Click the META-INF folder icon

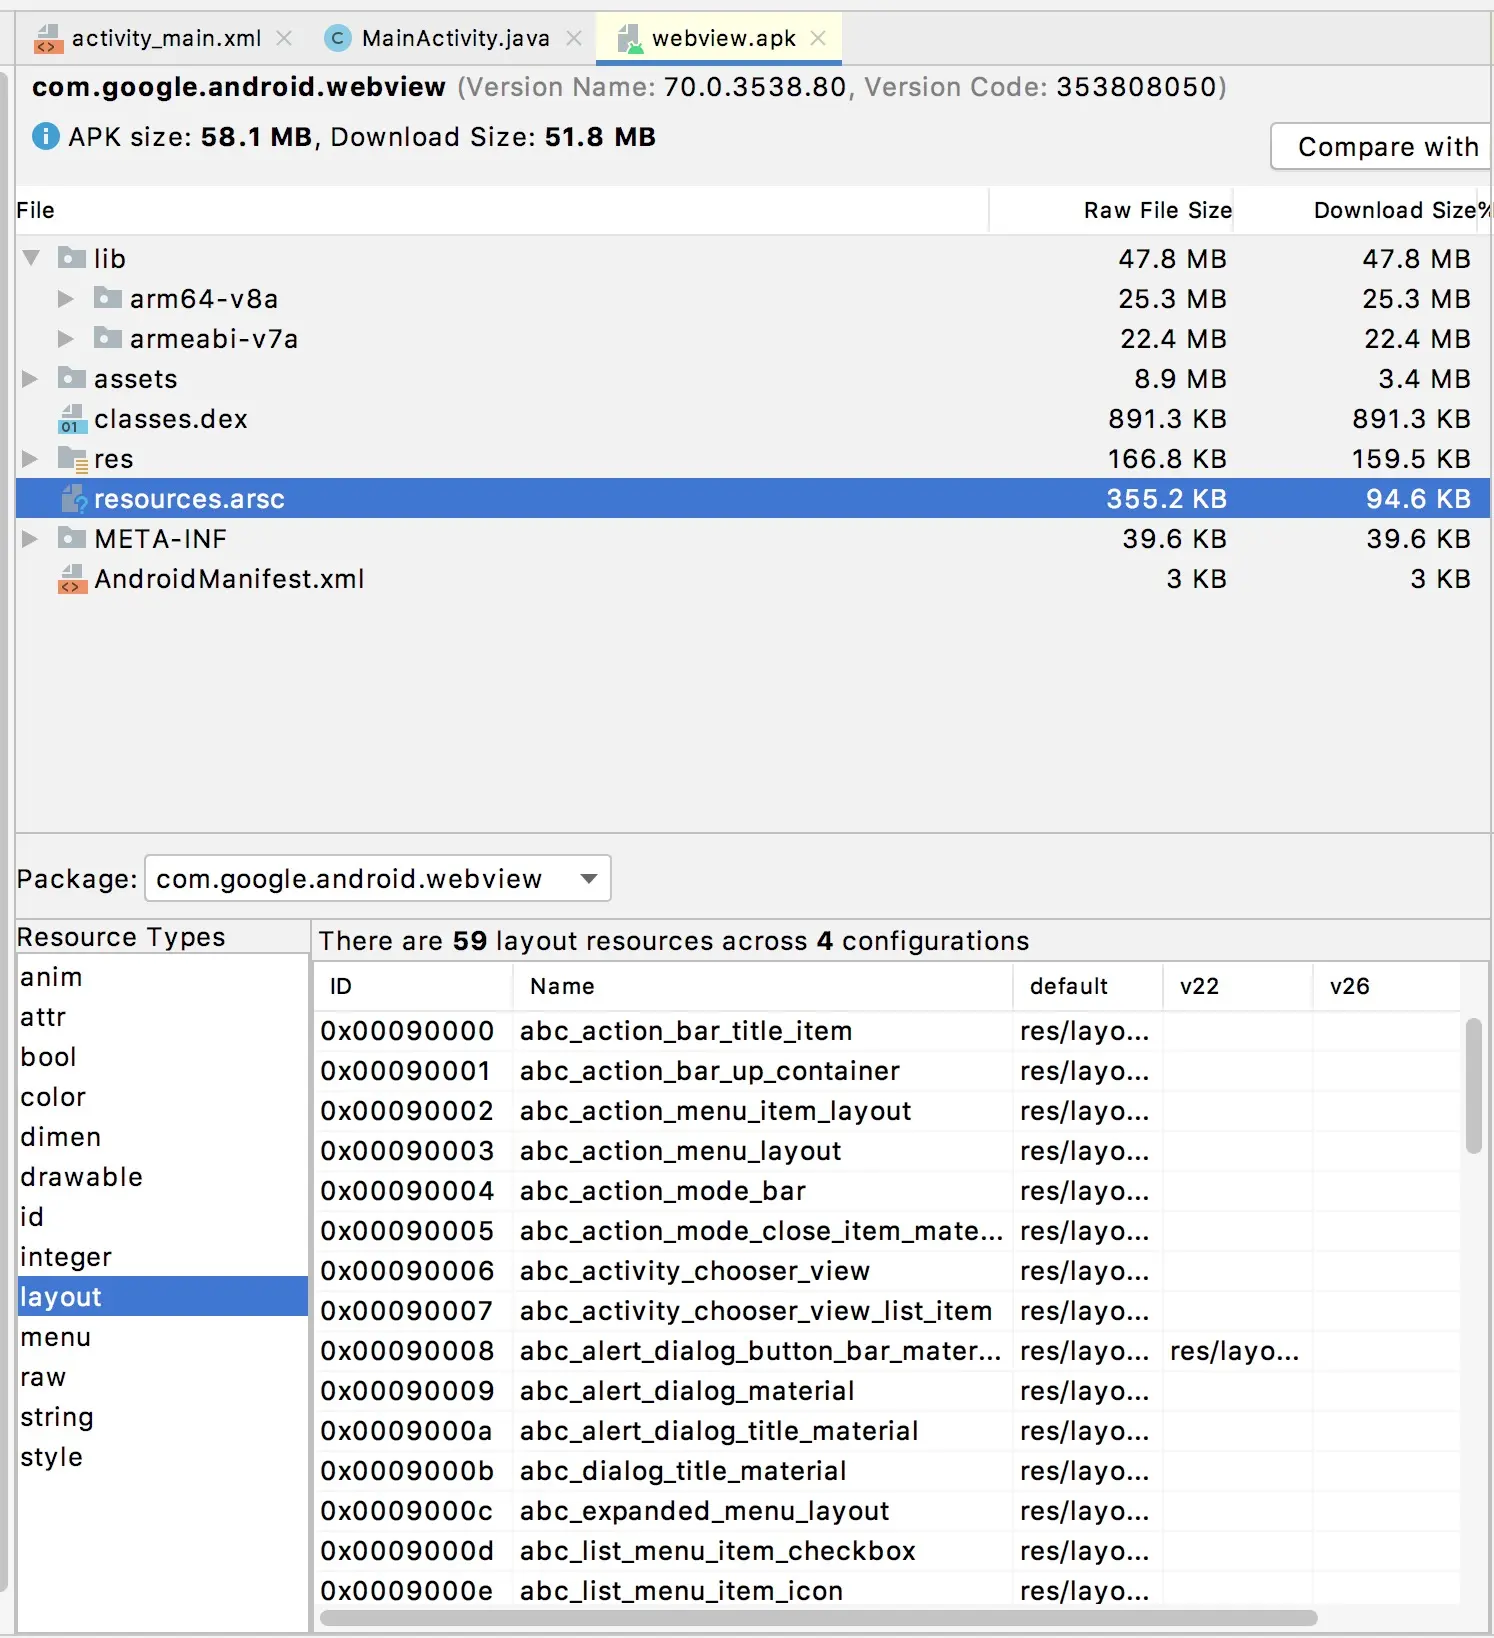tap(72, 538)
